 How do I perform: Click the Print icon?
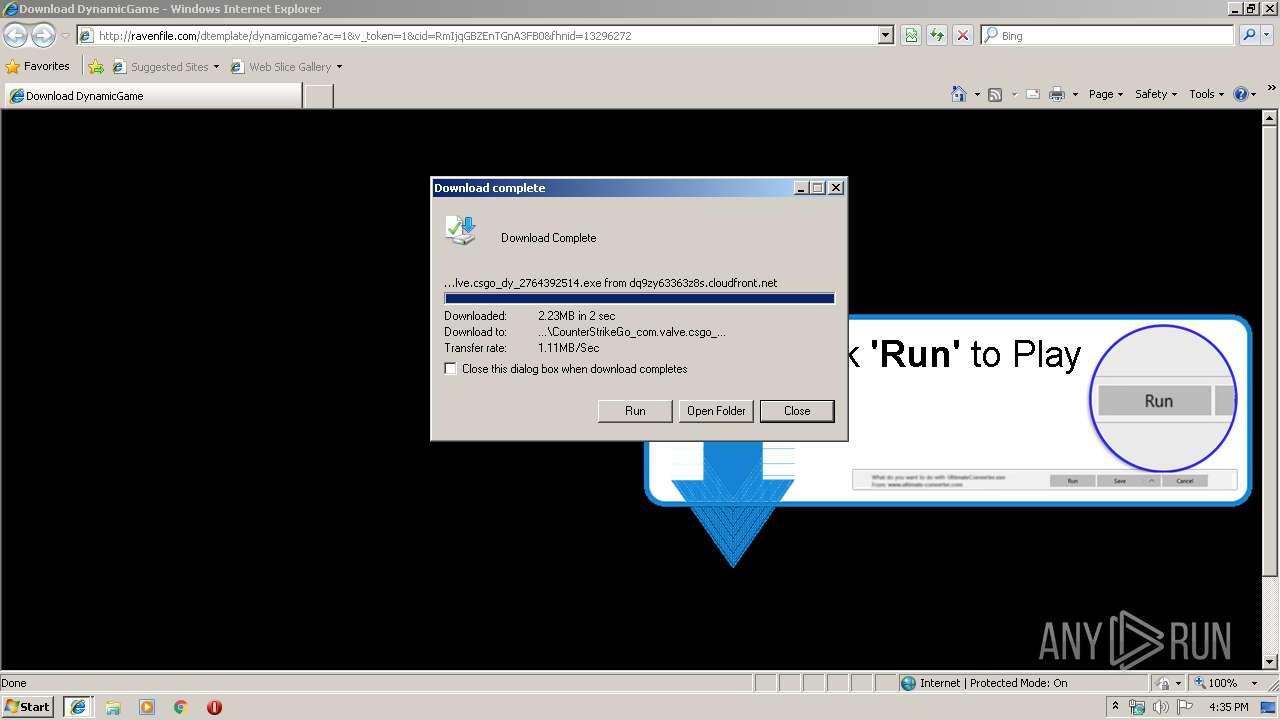(1057, 94)
